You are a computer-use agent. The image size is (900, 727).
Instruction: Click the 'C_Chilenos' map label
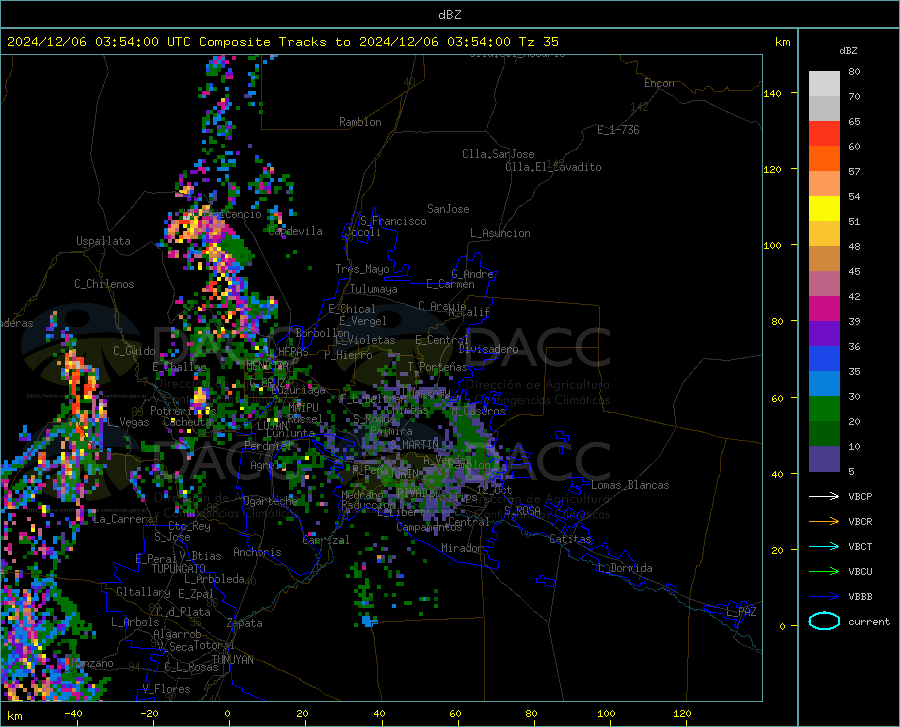[x=104, y=284]
